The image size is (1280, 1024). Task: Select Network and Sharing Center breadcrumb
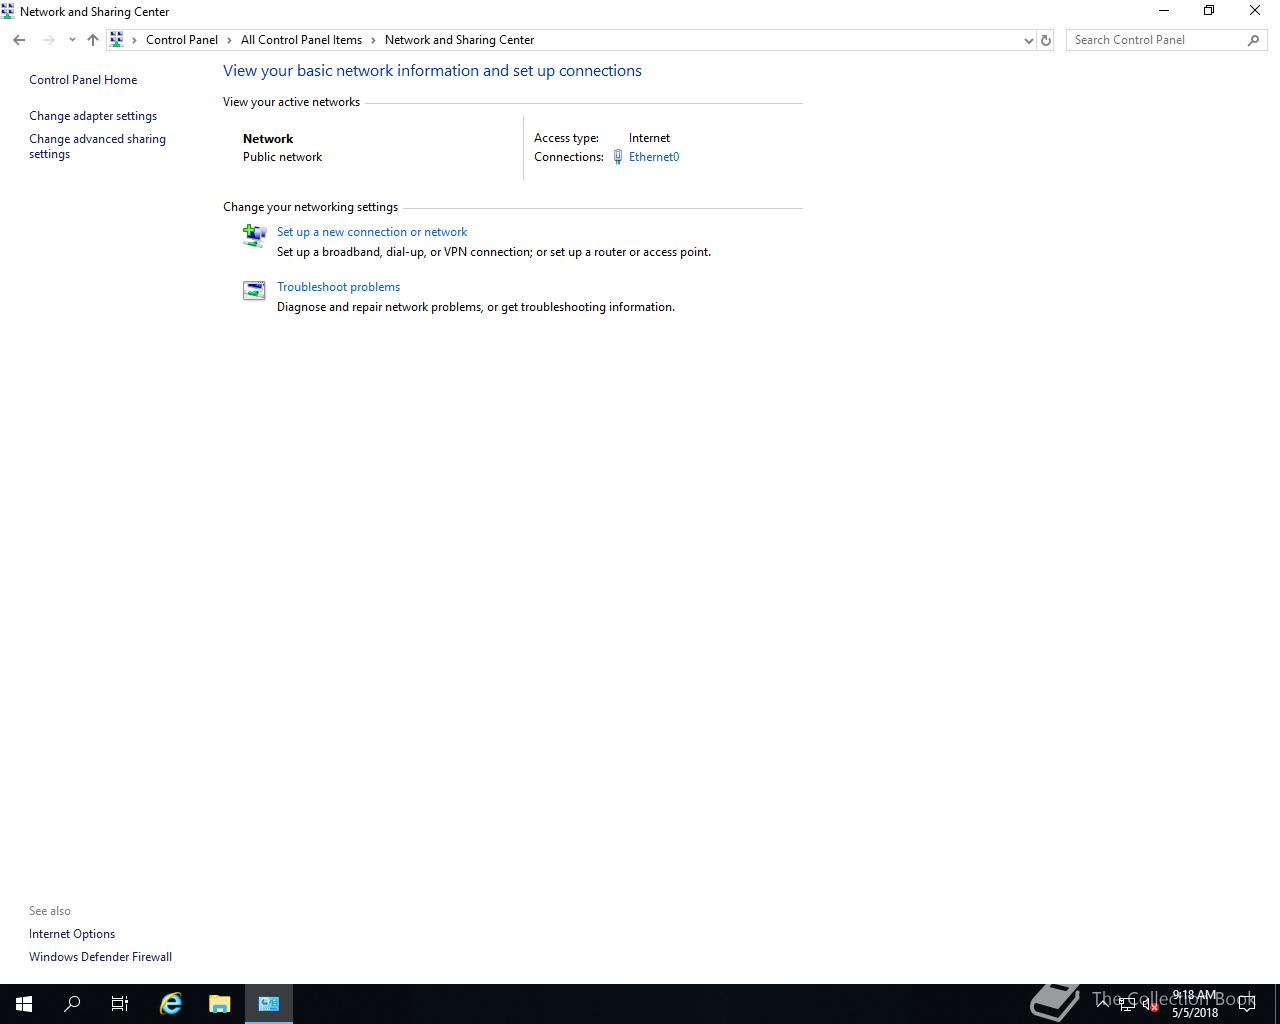[459, 40]
